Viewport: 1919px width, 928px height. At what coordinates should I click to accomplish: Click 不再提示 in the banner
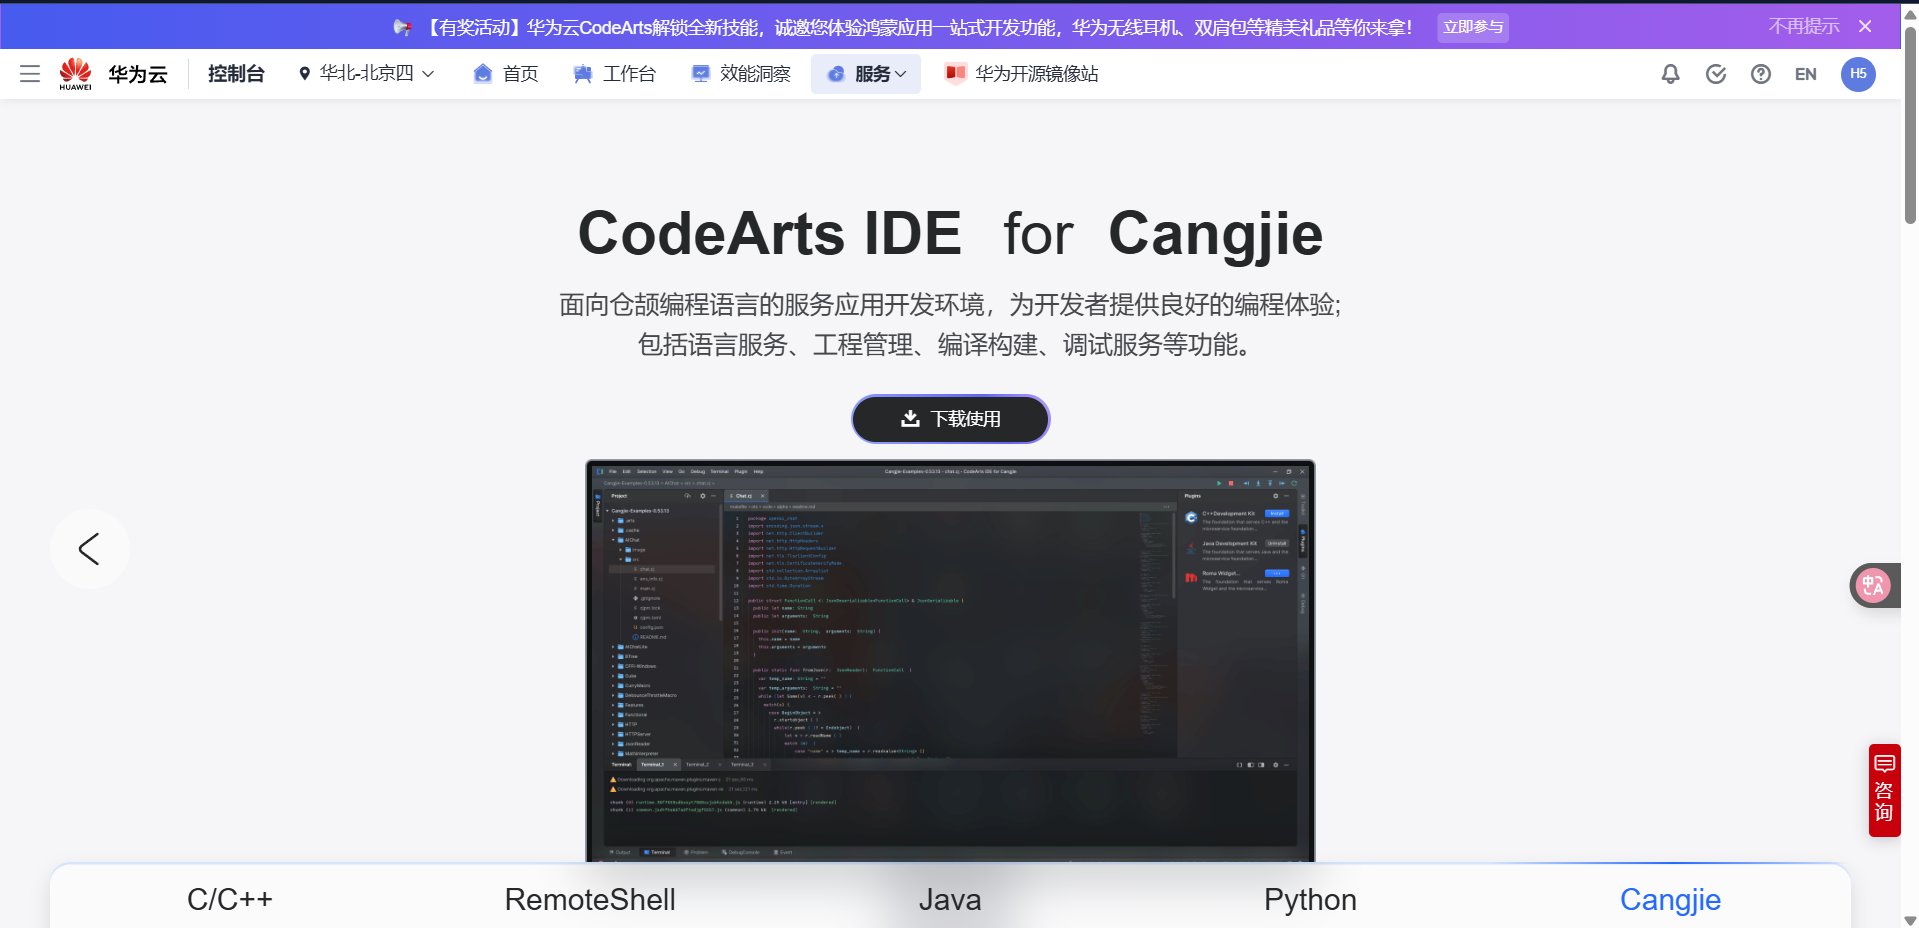pyautogui.click(x=1803, y=27)
